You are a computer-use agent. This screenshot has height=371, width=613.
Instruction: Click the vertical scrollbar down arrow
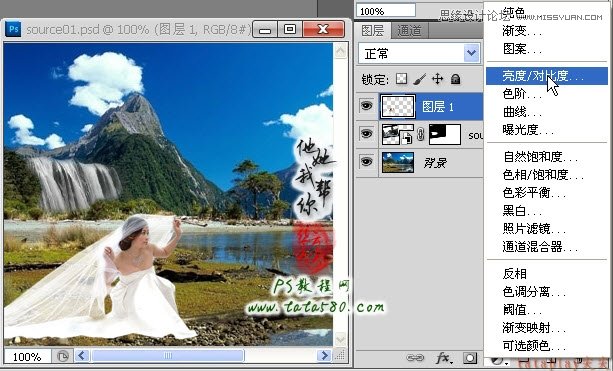tap(341, 339)
